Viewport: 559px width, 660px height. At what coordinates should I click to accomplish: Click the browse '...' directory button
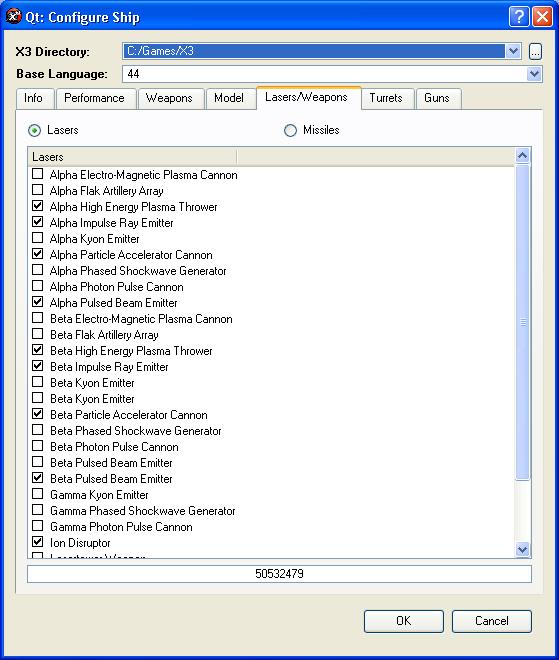(x=535, y=52)
